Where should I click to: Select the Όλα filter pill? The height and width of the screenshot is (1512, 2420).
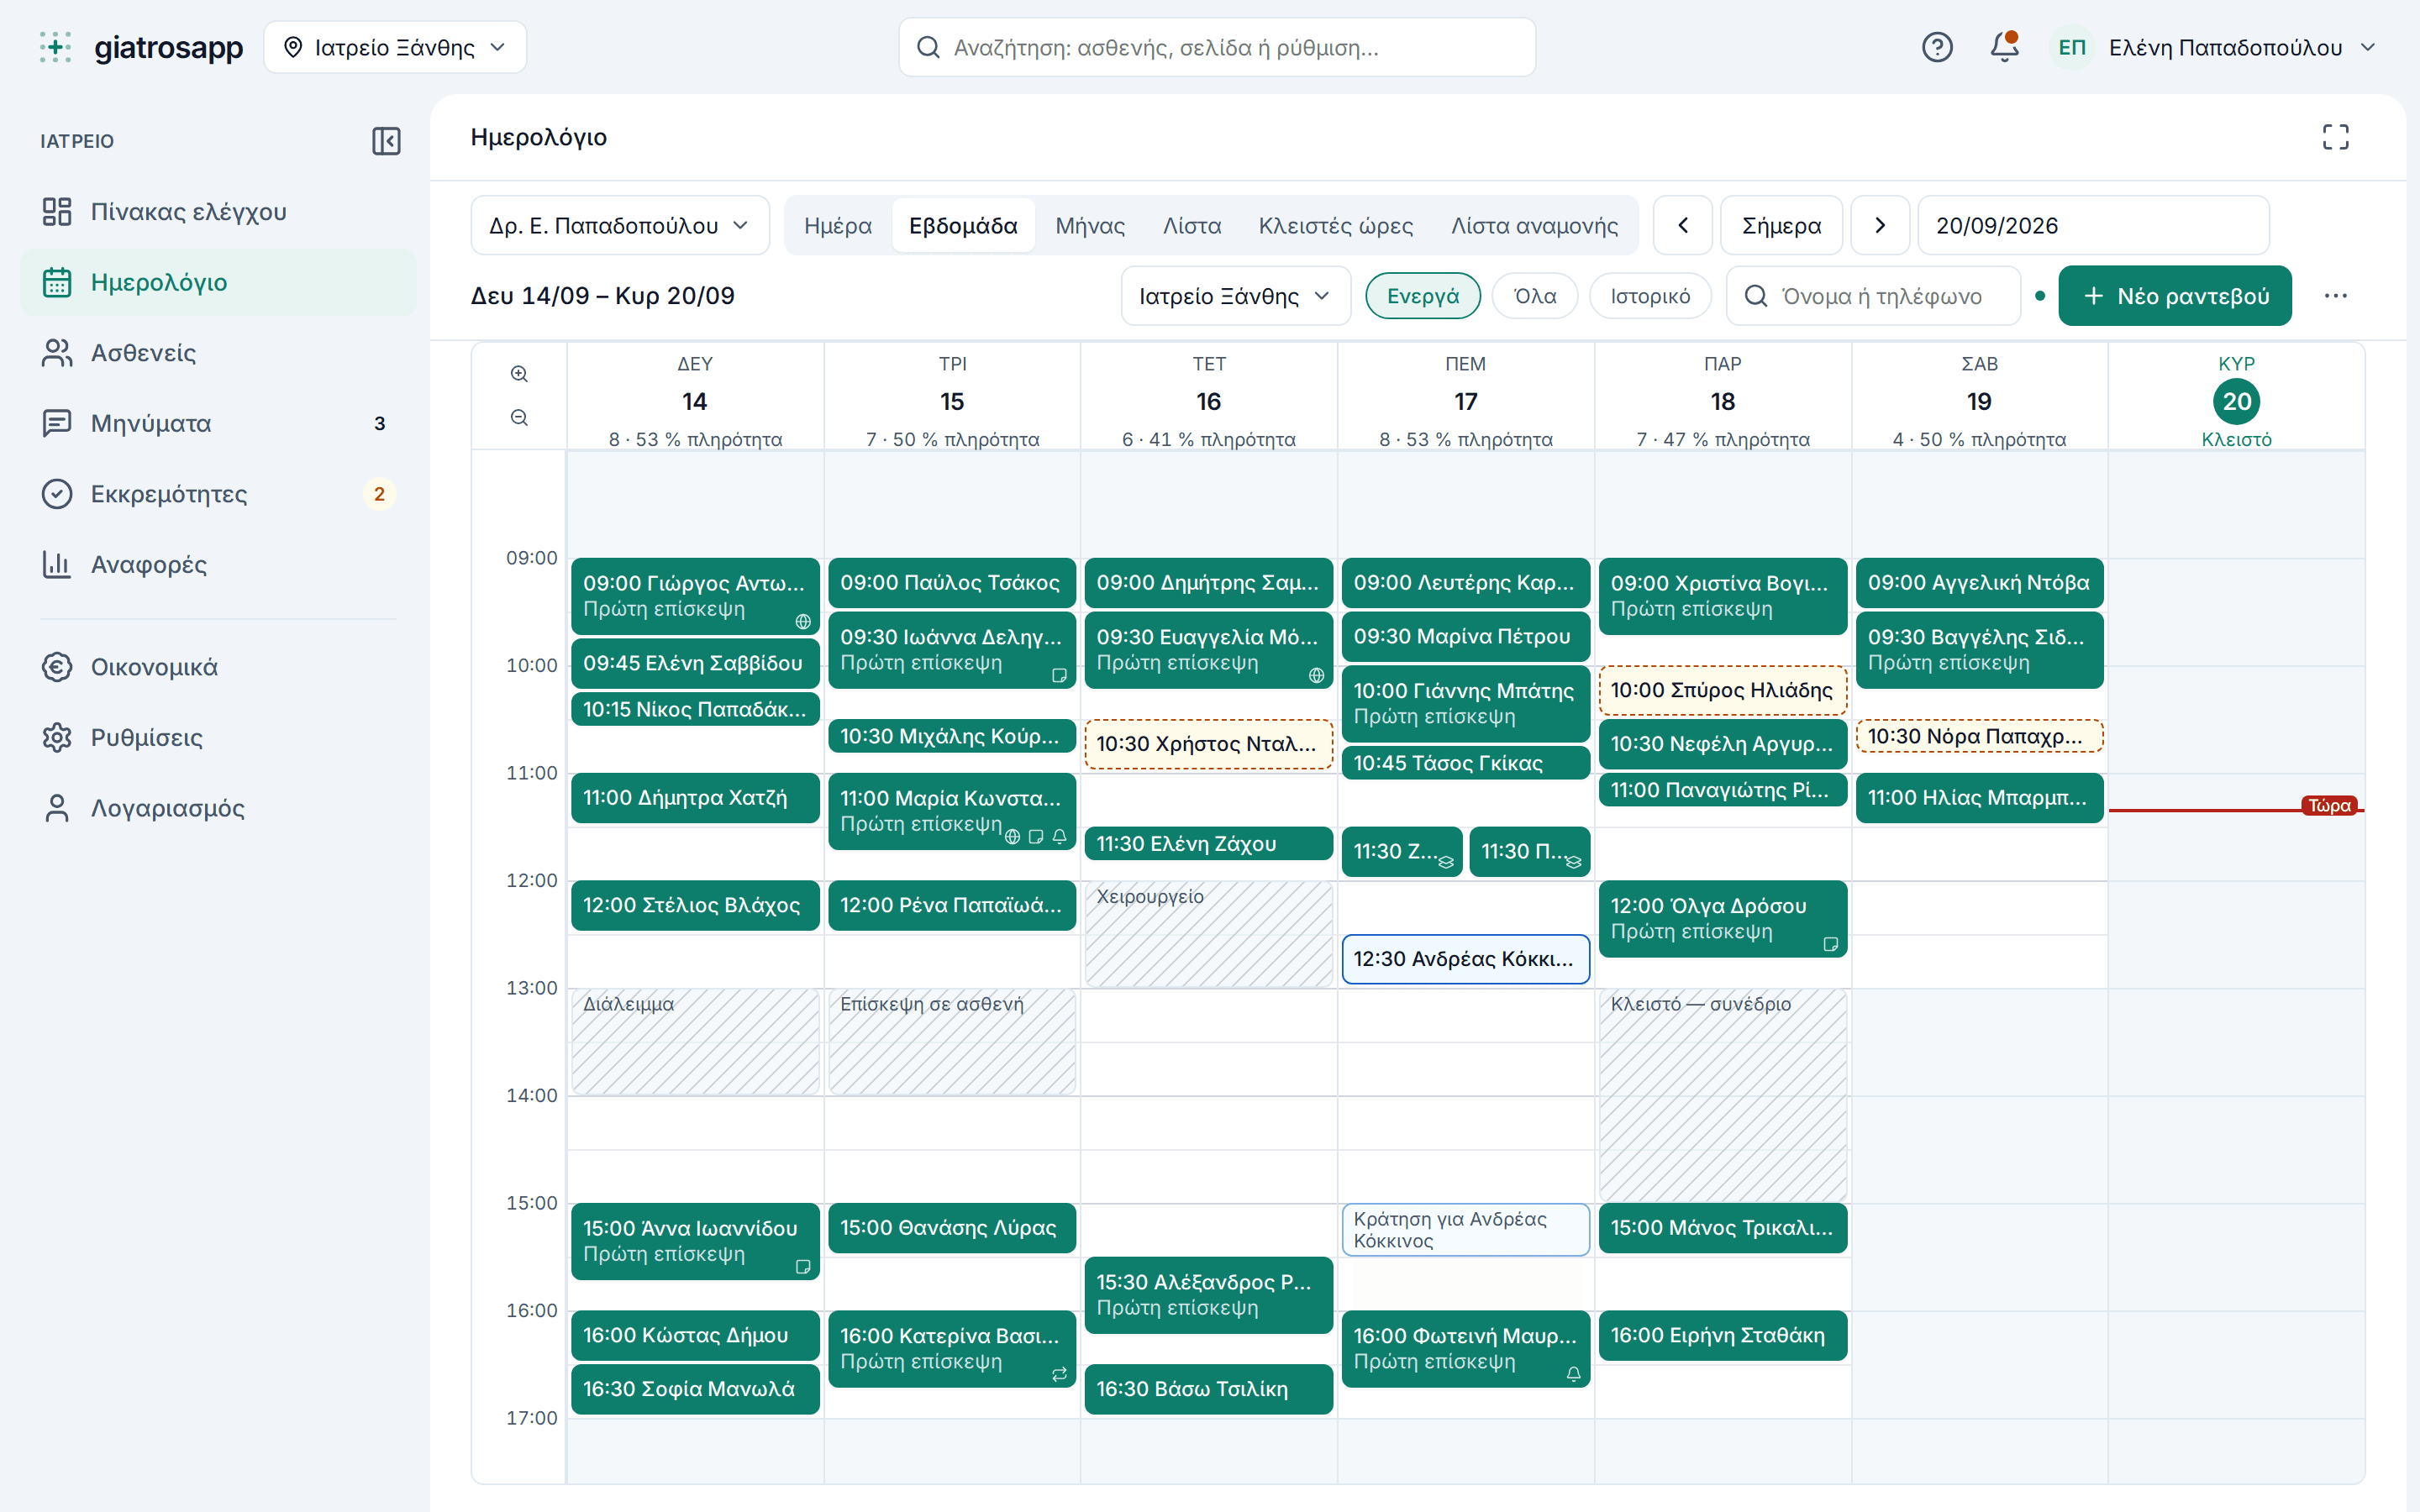pos(1535,296)
